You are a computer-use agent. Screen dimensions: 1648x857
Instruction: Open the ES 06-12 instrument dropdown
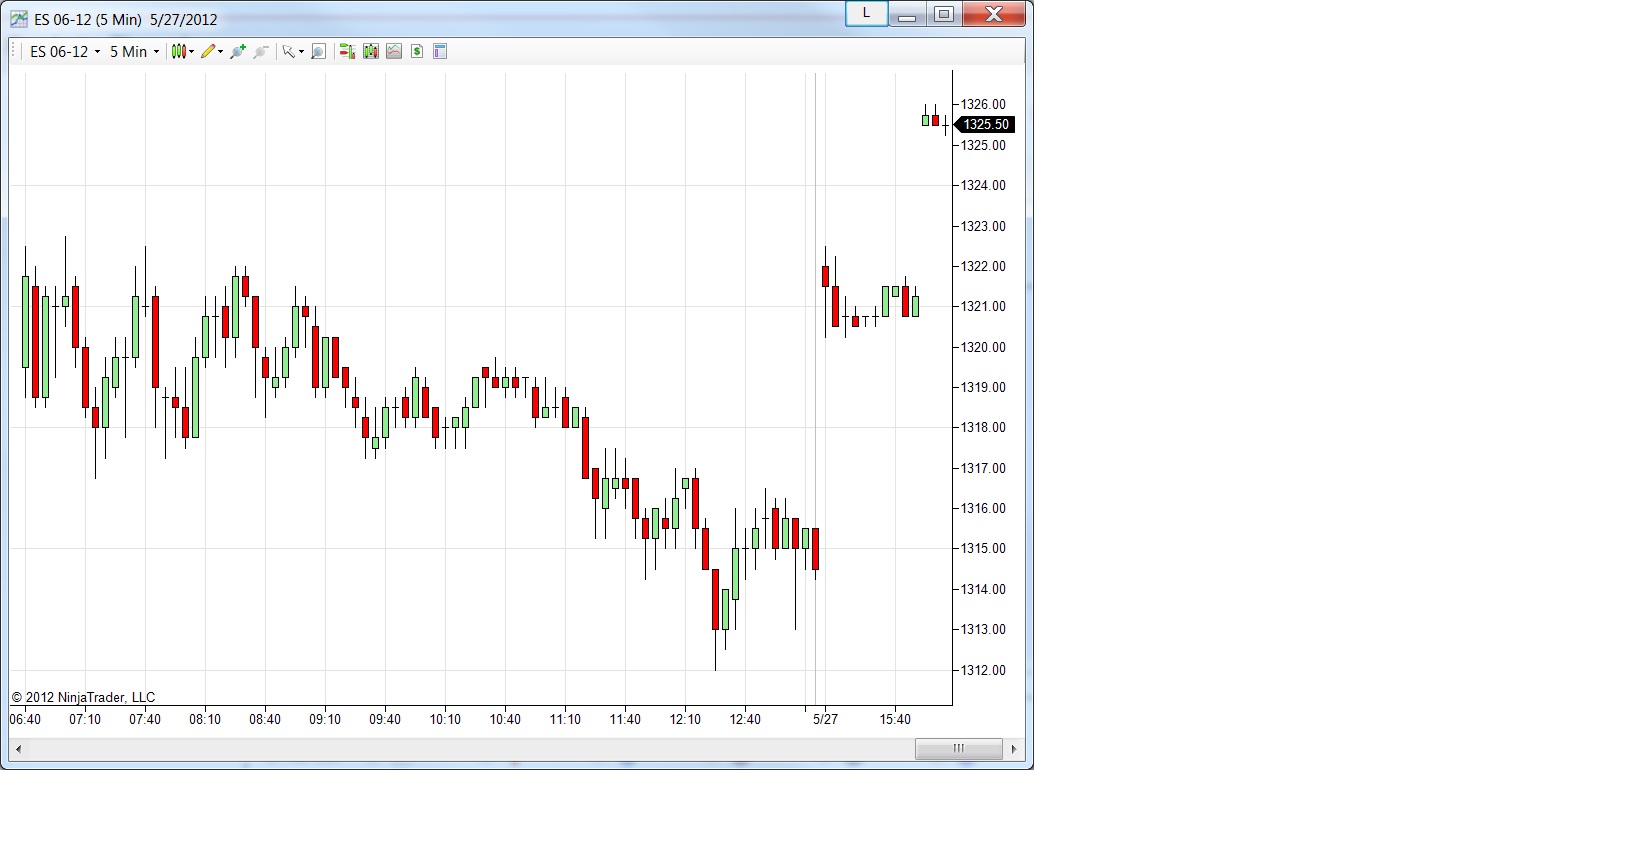tap(65, 52)
